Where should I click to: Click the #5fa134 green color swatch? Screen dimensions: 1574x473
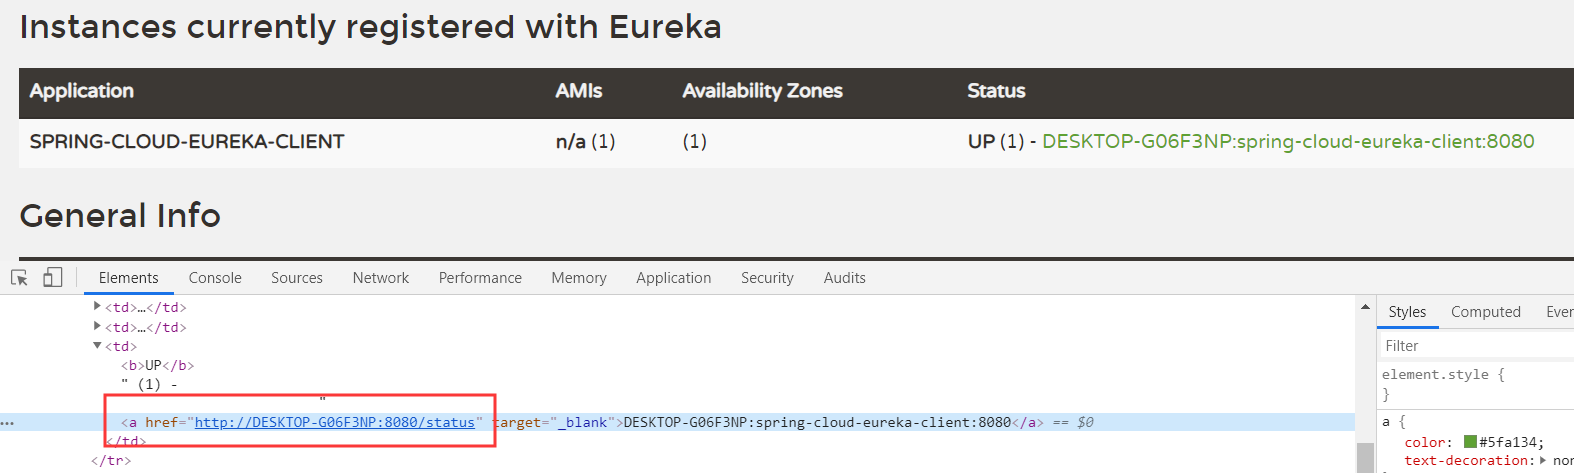pyautogui.click(x=1470, y=442)
